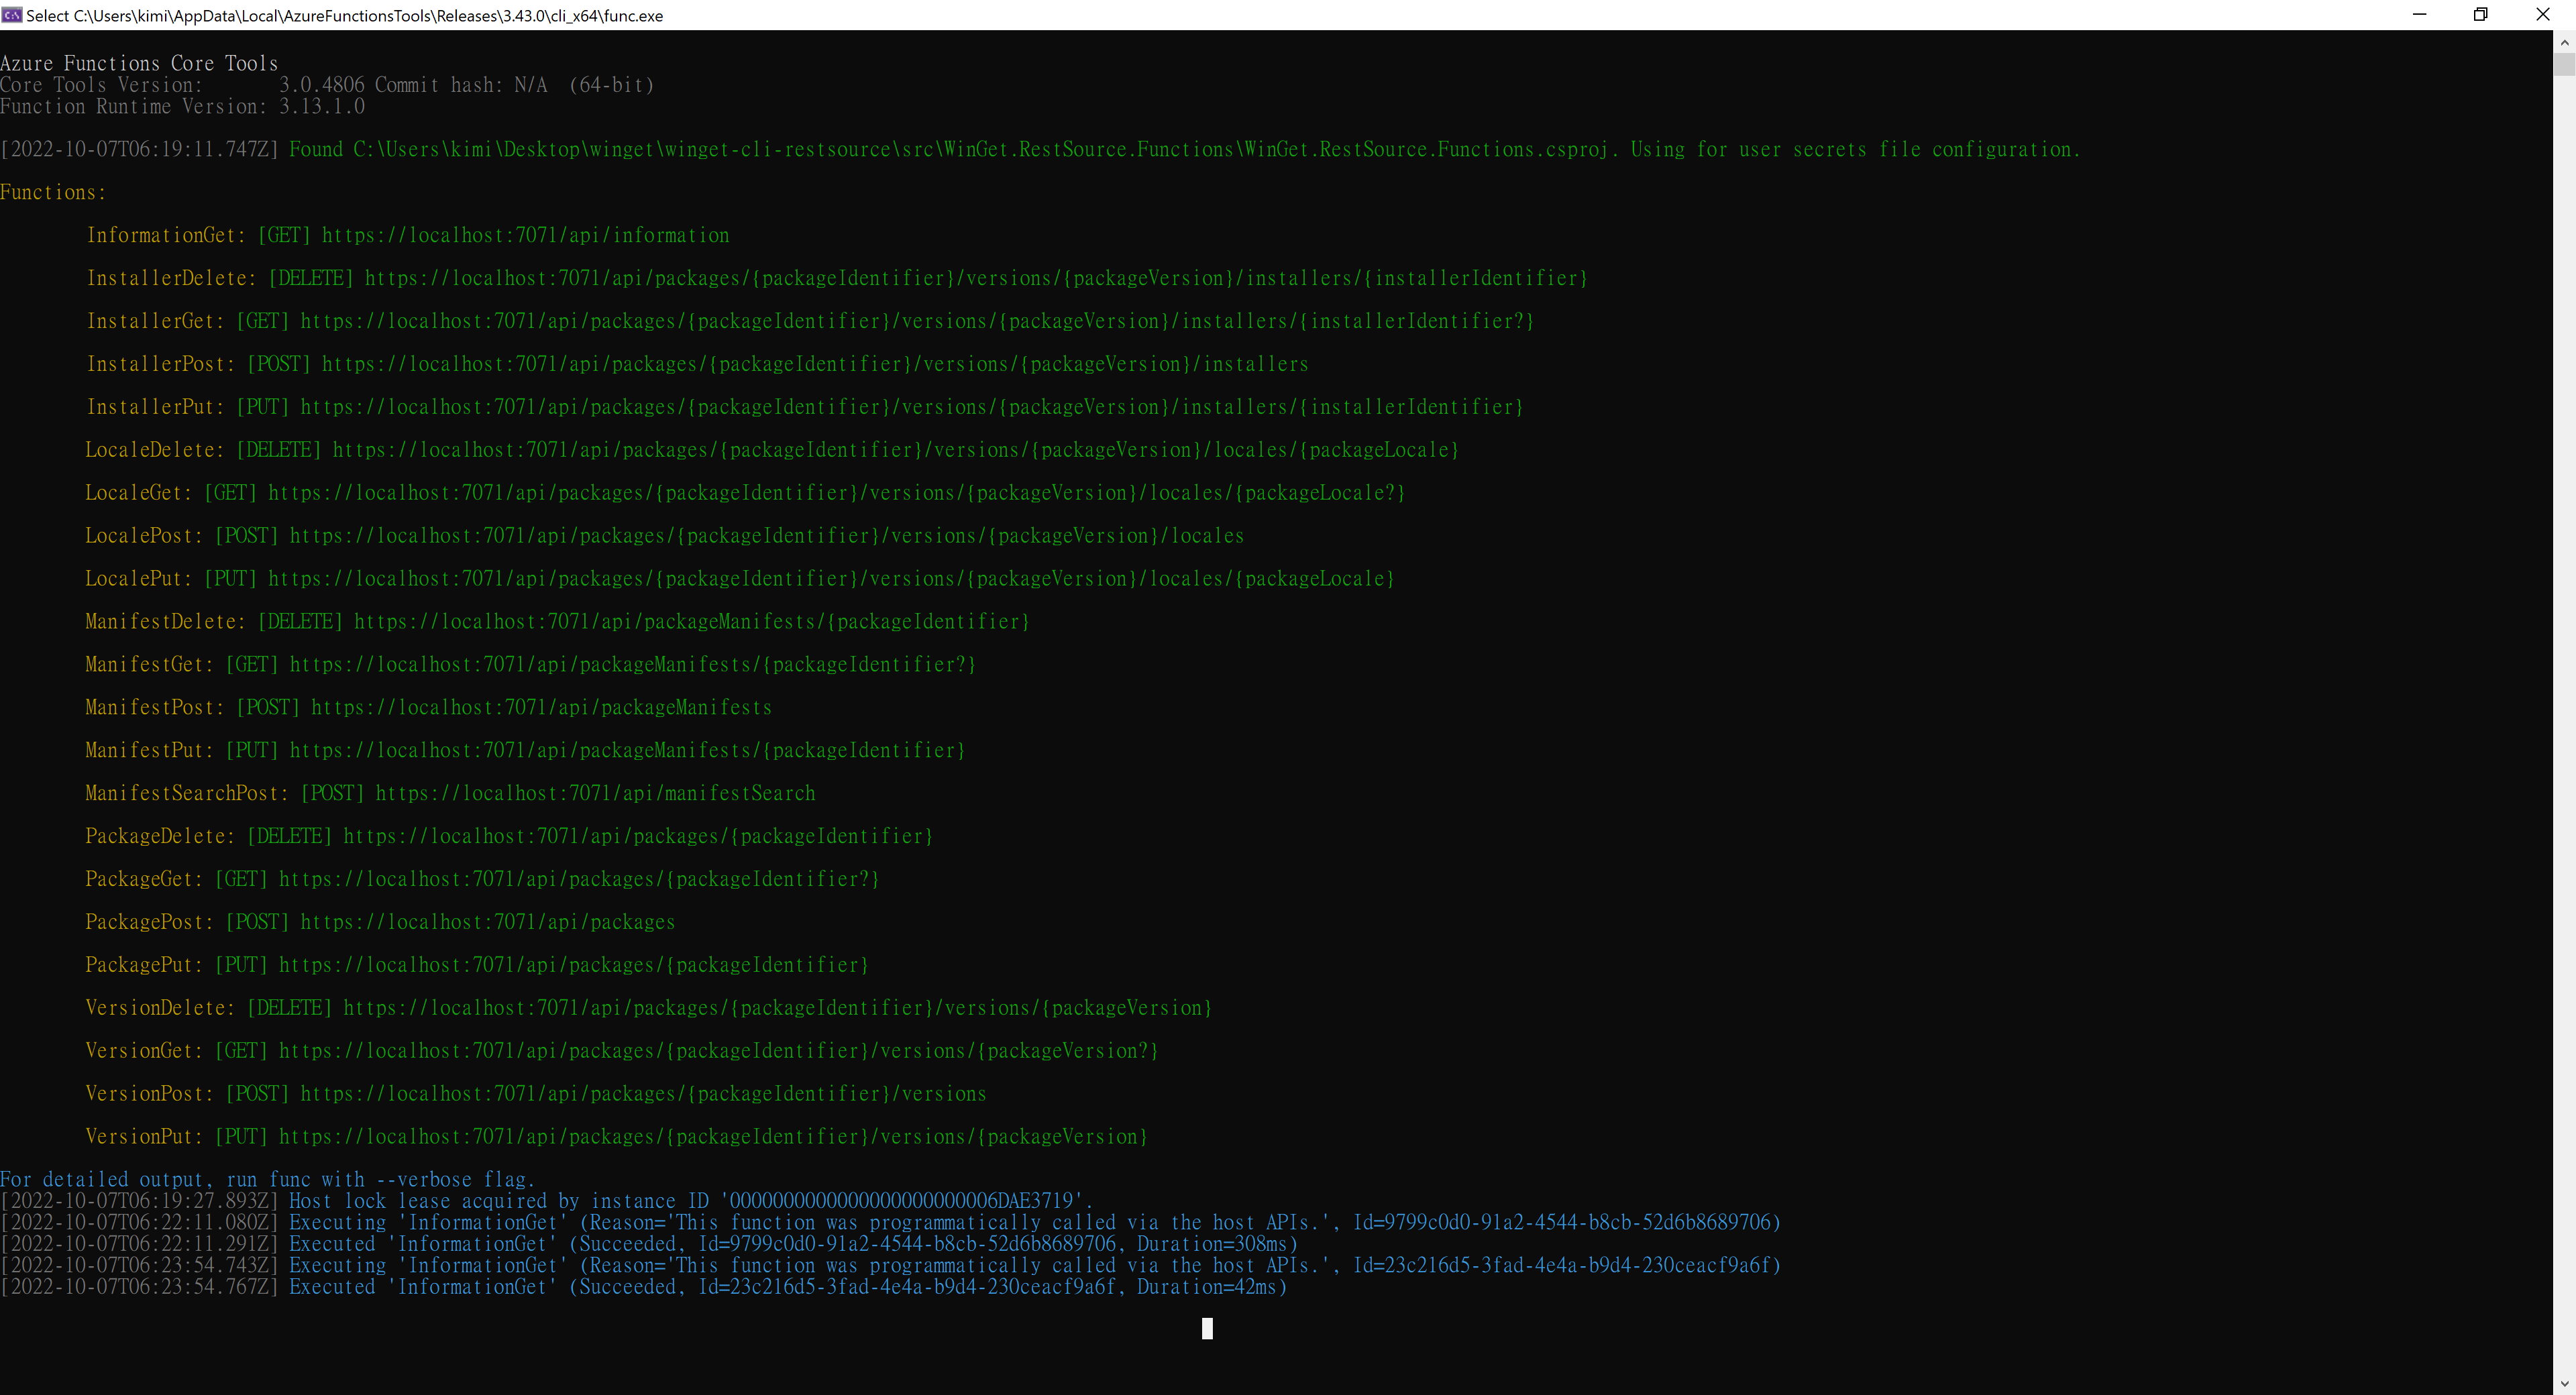Click the Executed InformationGet Duration=42ms line

pos(644,1287)
